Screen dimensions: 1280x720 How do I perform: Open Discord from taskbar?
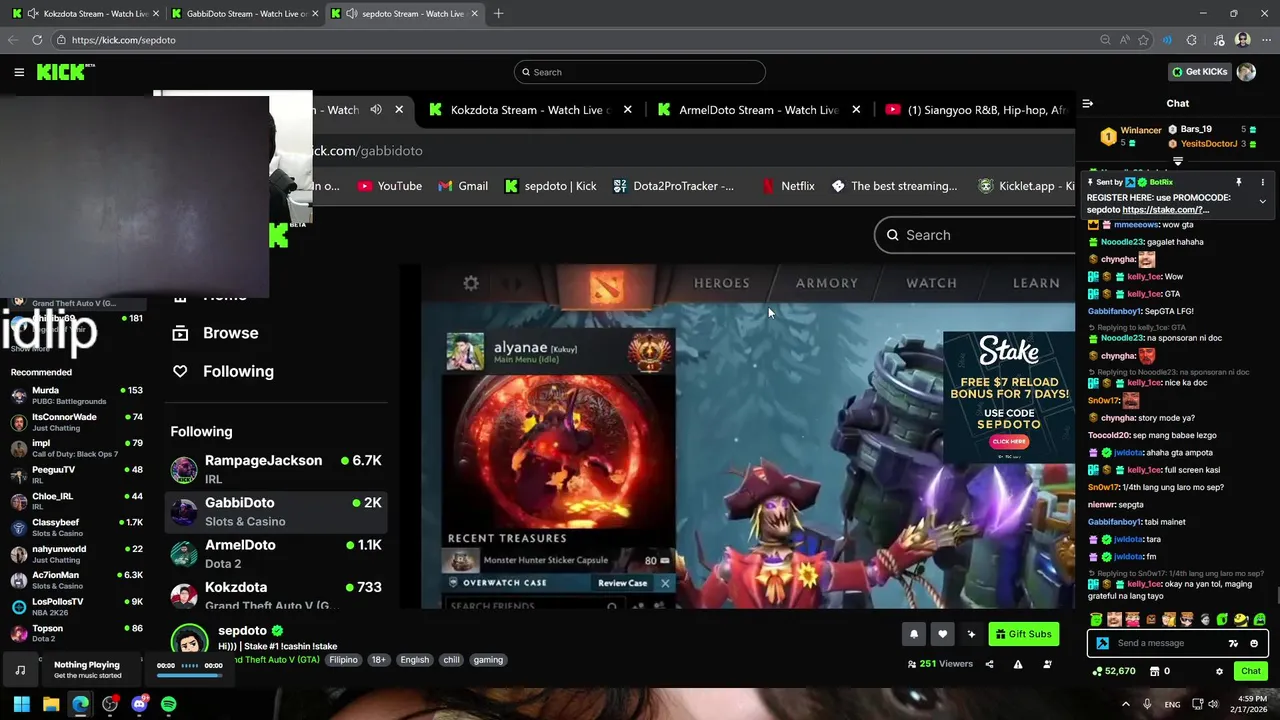[x=139, y=704]
